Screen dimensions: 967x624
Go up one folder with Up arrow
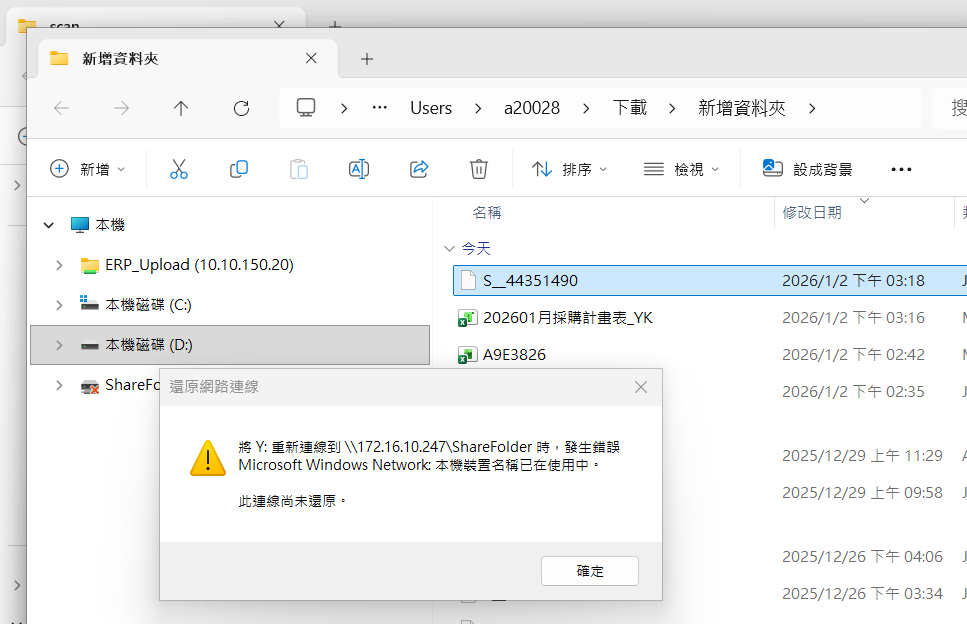pyautogui.click(x=181, y=108)
